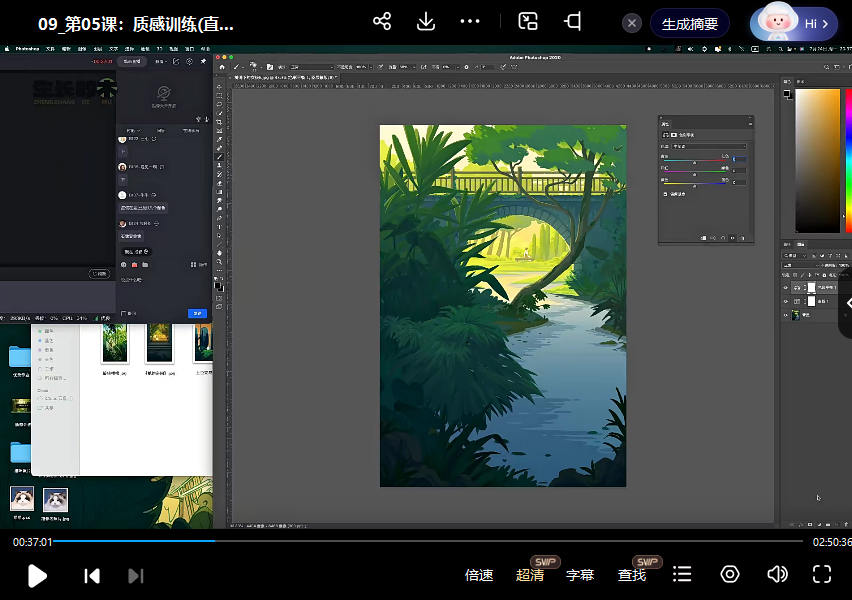Screen dimensions: 852x600
Task: Toggle the 字幕 subtitles option
Action: (580, 575)
